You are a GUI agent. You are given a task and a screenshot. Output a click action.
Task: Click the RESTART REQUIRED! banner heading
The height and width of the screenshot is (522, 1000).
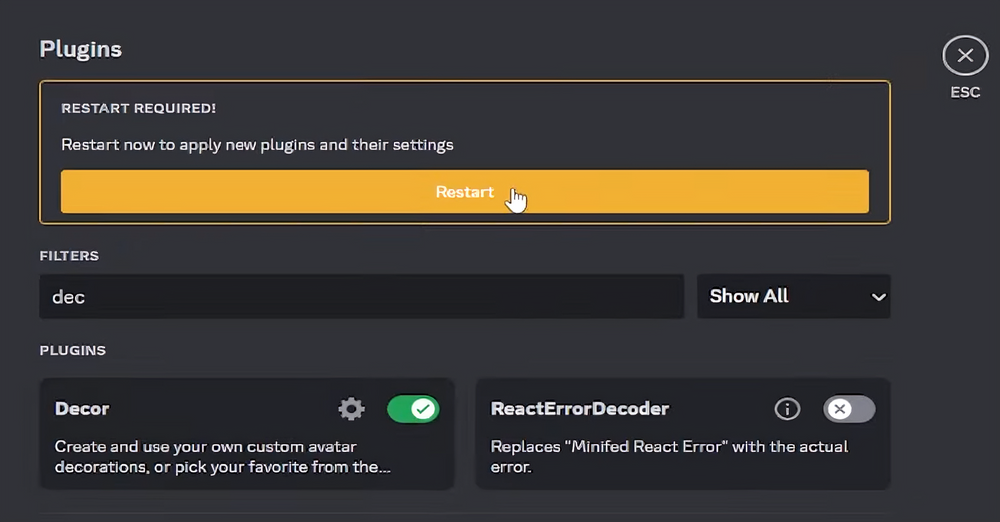tap(138, 108)
